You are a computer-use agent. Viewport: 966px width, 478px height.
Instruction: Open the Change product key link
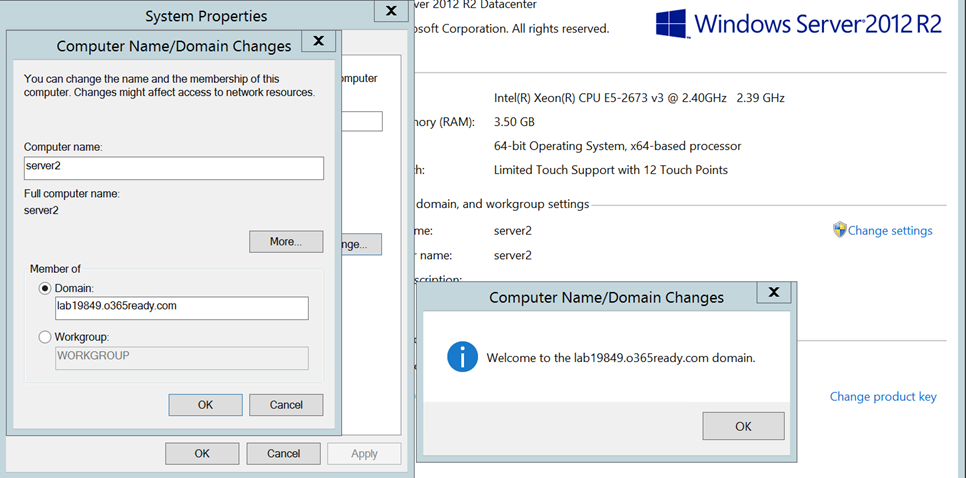(883, 397)
